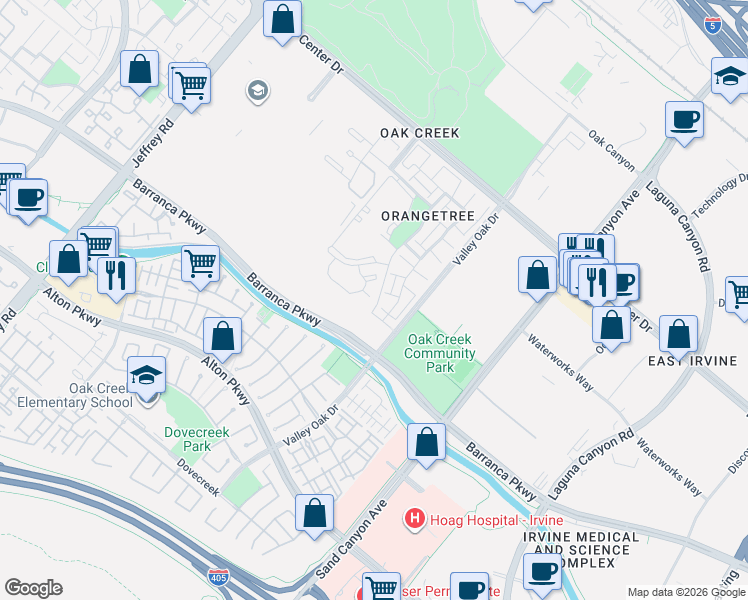Click the Jeffrey Rd street label

[x=153, y=143]
